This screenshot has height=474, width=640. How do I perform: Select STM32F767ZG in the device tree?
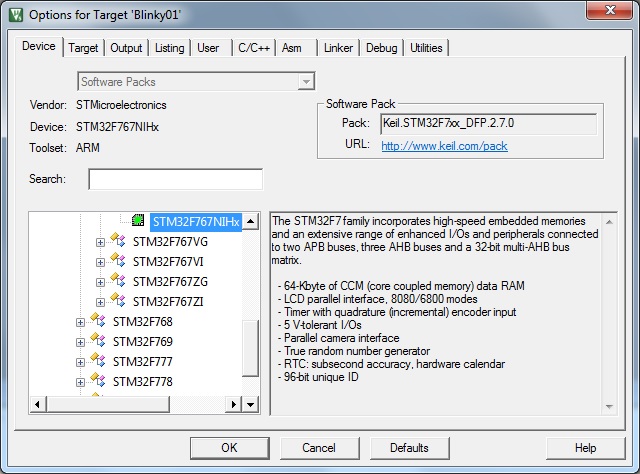coord(170,282)
